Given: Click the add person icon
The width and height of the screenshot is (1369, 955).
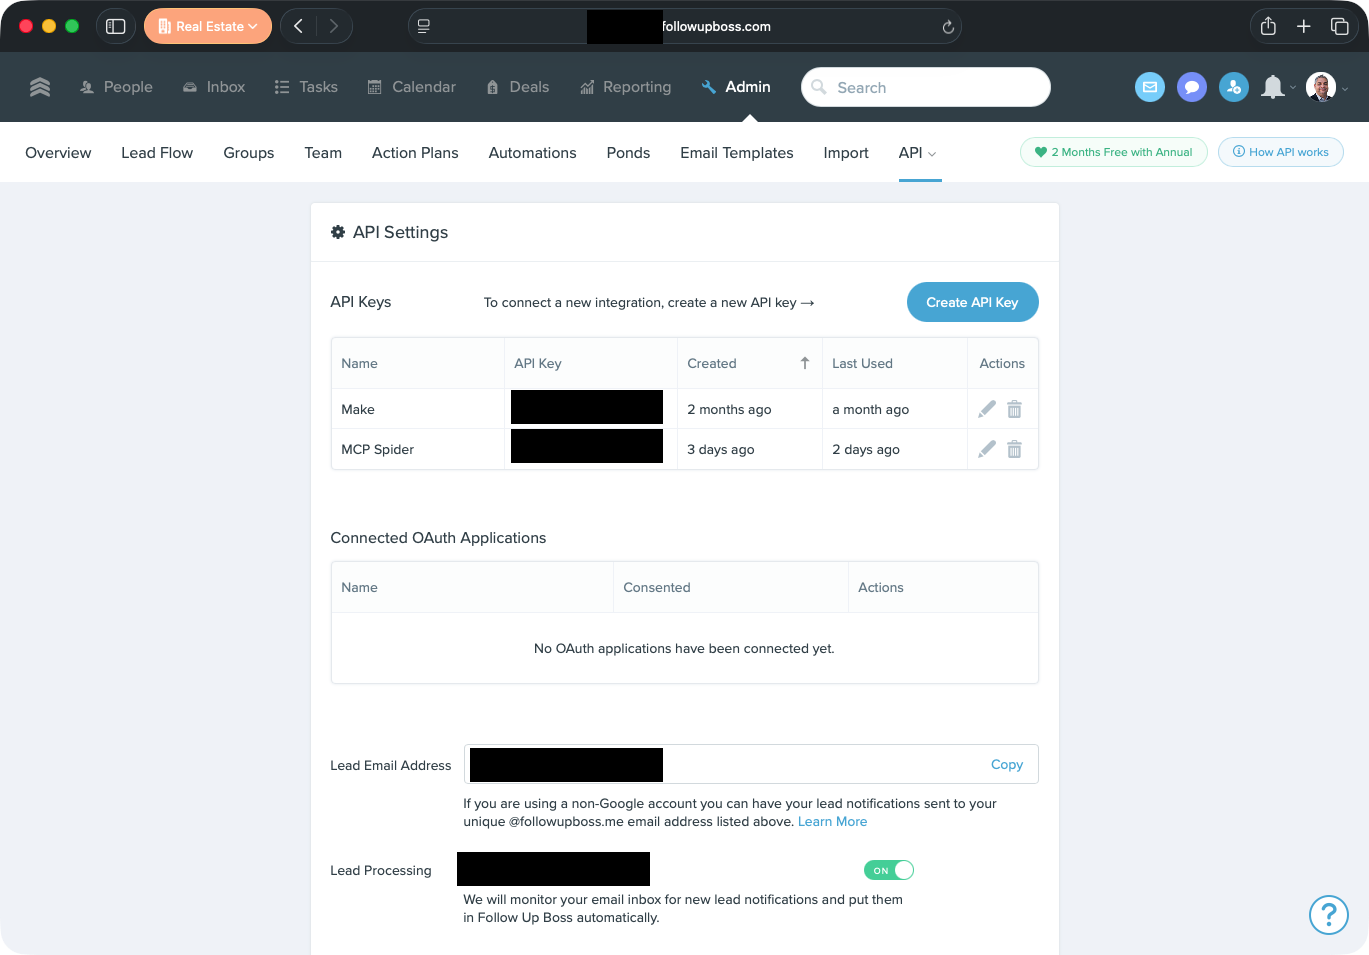Looking at the screenshot, I should tap(1234, 87).
